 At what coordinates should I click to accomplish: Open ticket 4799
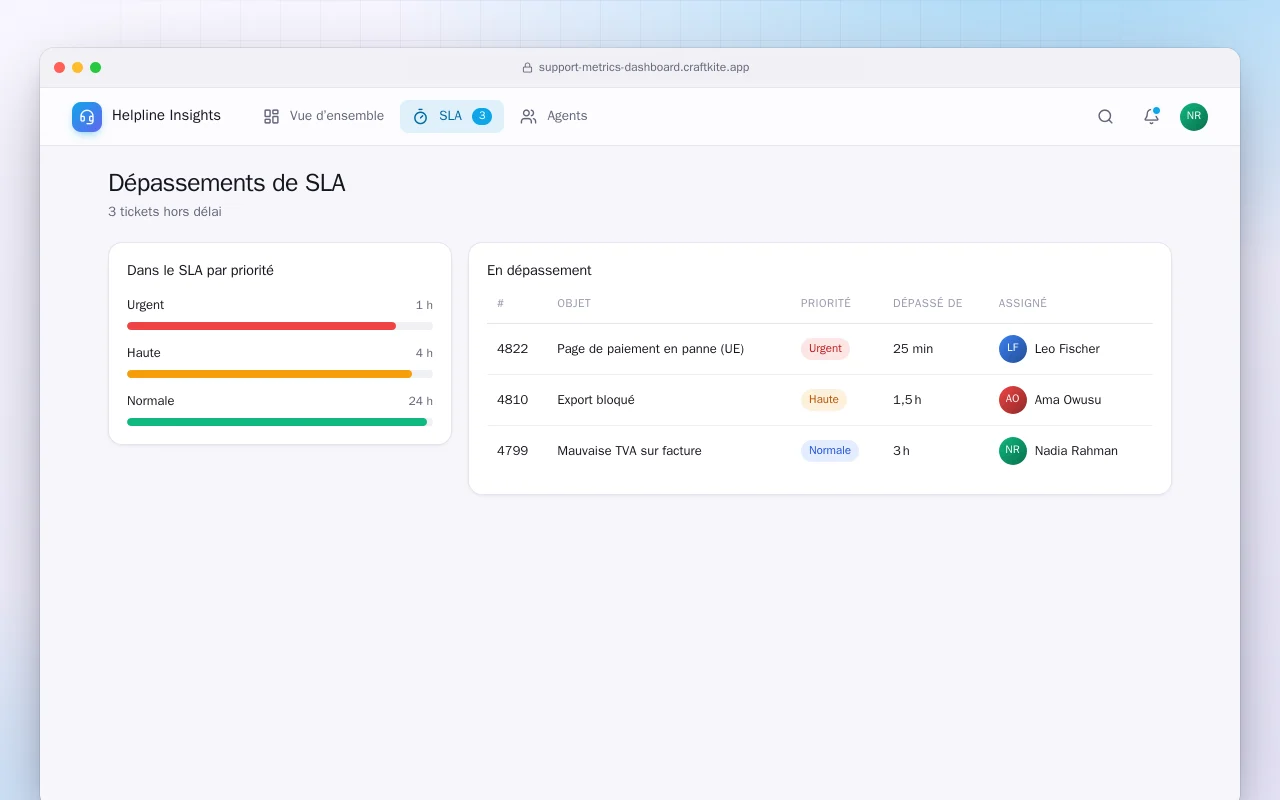(512, 451)
